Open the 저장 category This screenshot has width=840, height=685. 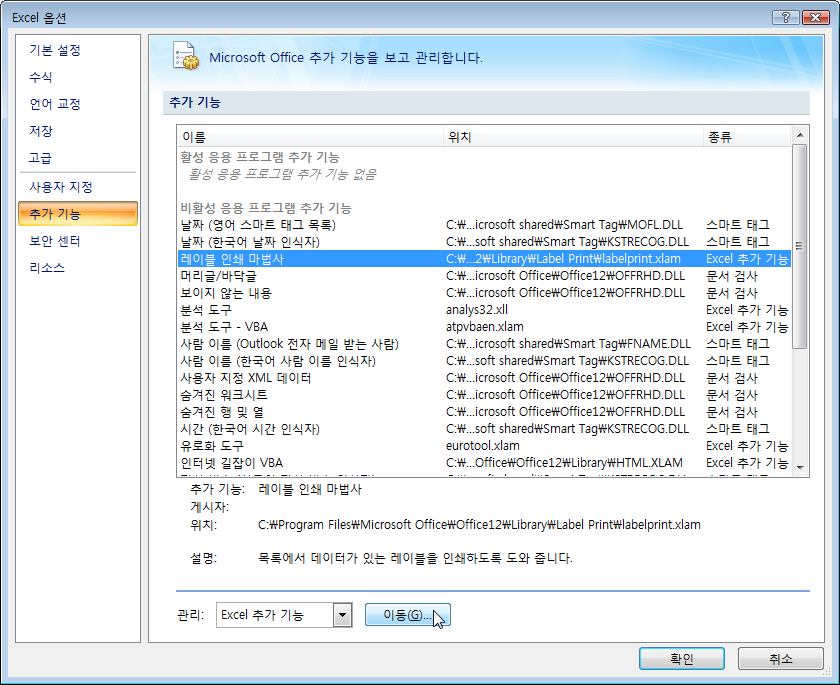point(41,131)
